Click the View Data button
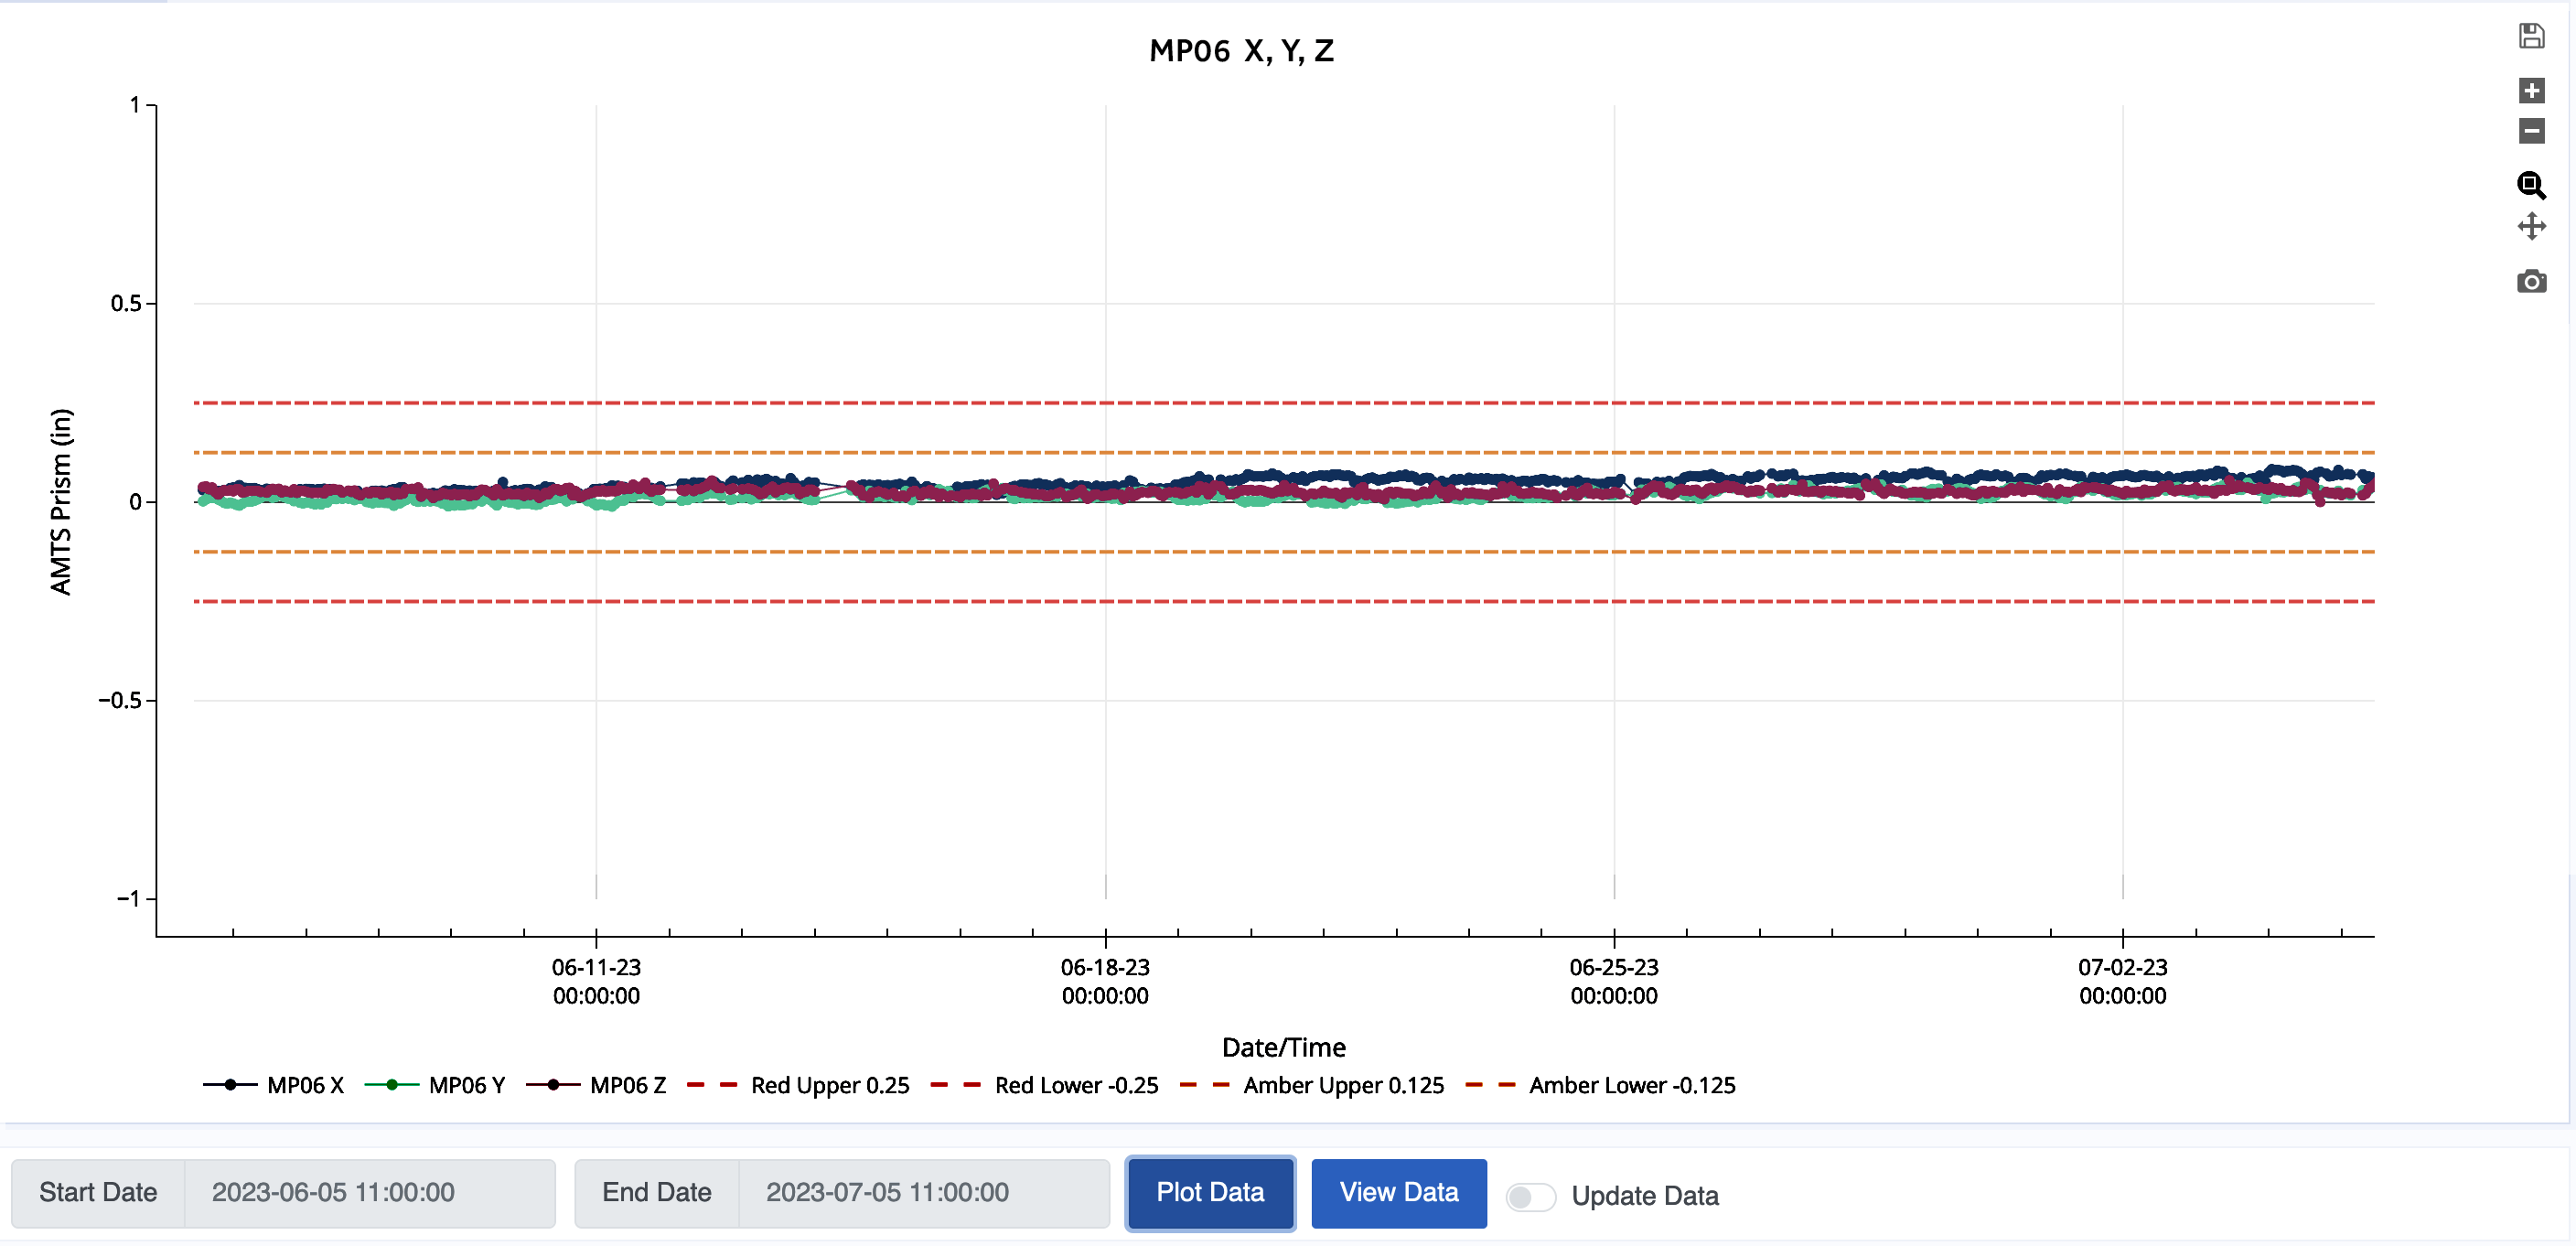Screen dimensions: 2576x1246 pos(1398,1192)
